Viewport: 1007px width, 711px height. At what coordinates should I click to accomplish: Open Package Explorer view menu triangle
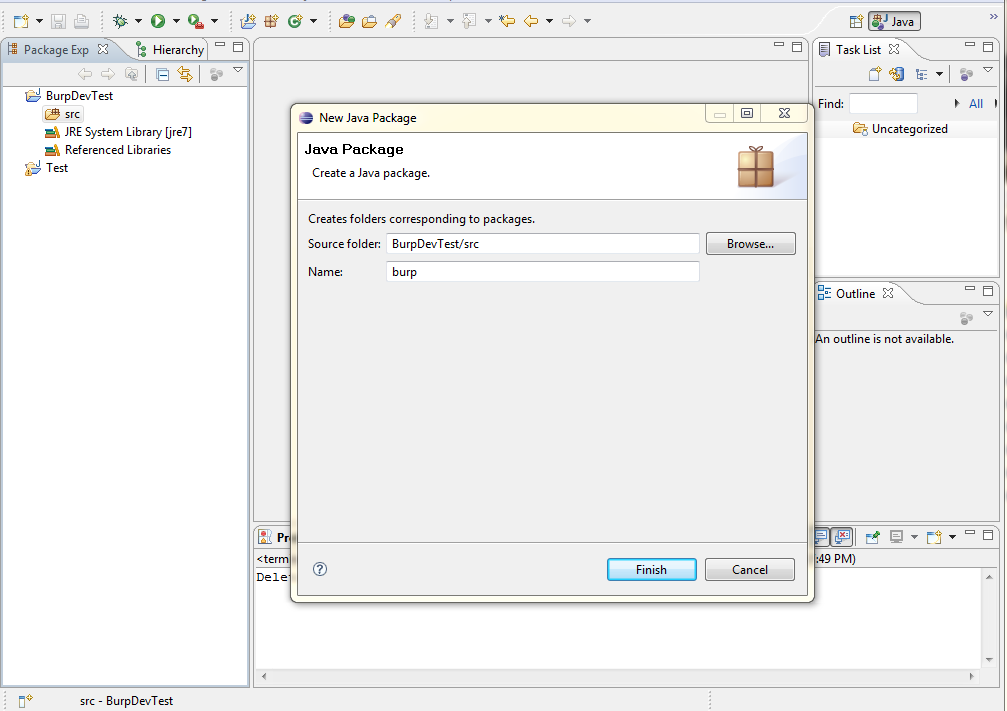[238, 70]
